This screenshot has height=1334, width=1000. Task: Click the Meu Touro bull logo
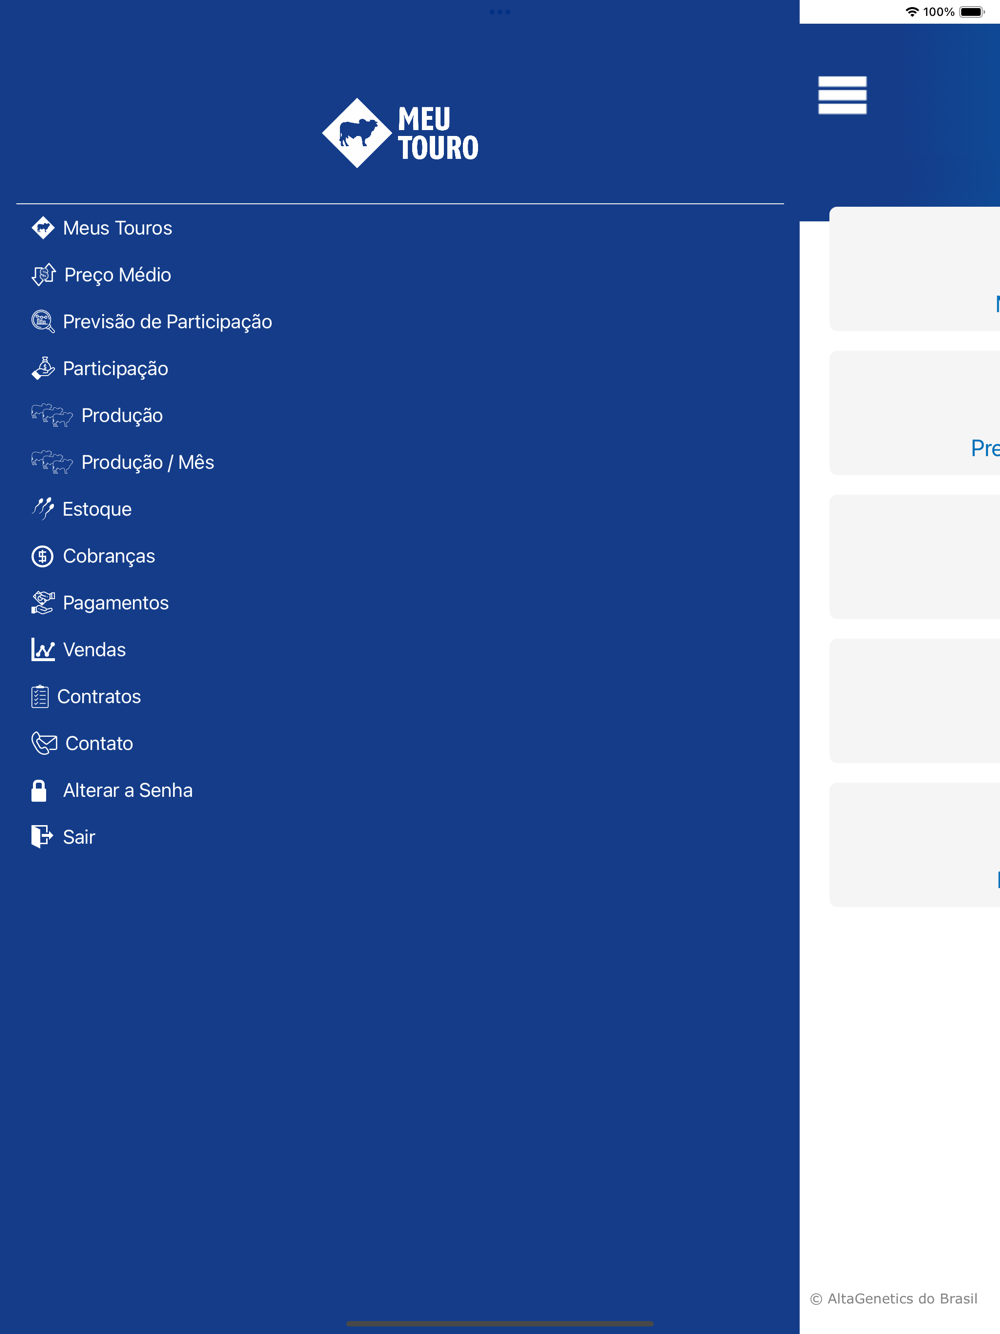point(400,133)
